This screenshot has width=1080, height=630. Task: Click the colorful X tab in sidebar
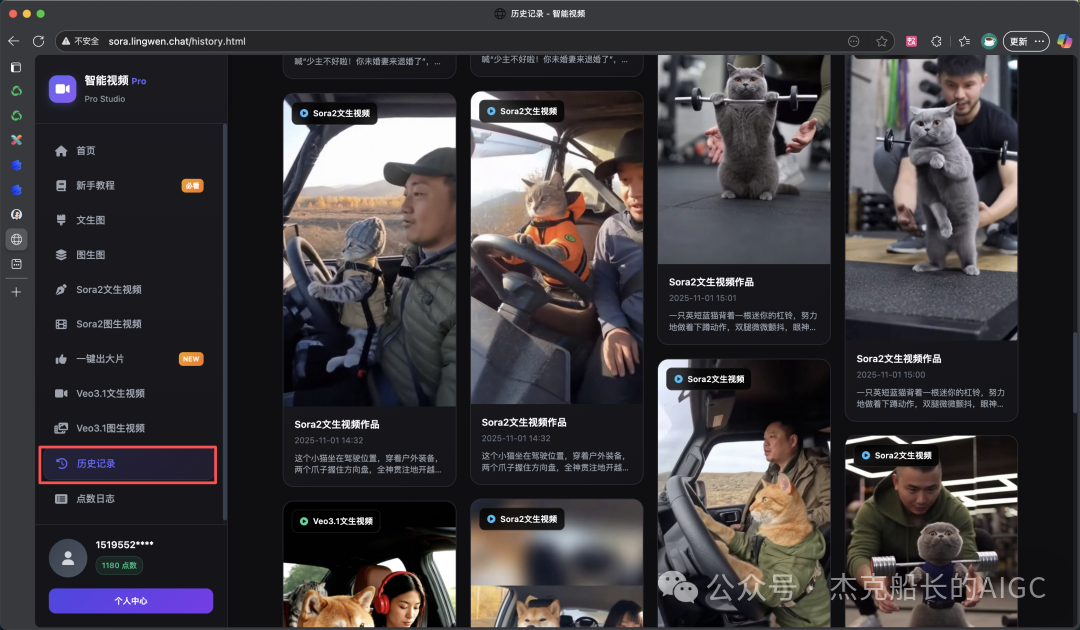click(17, 140)
